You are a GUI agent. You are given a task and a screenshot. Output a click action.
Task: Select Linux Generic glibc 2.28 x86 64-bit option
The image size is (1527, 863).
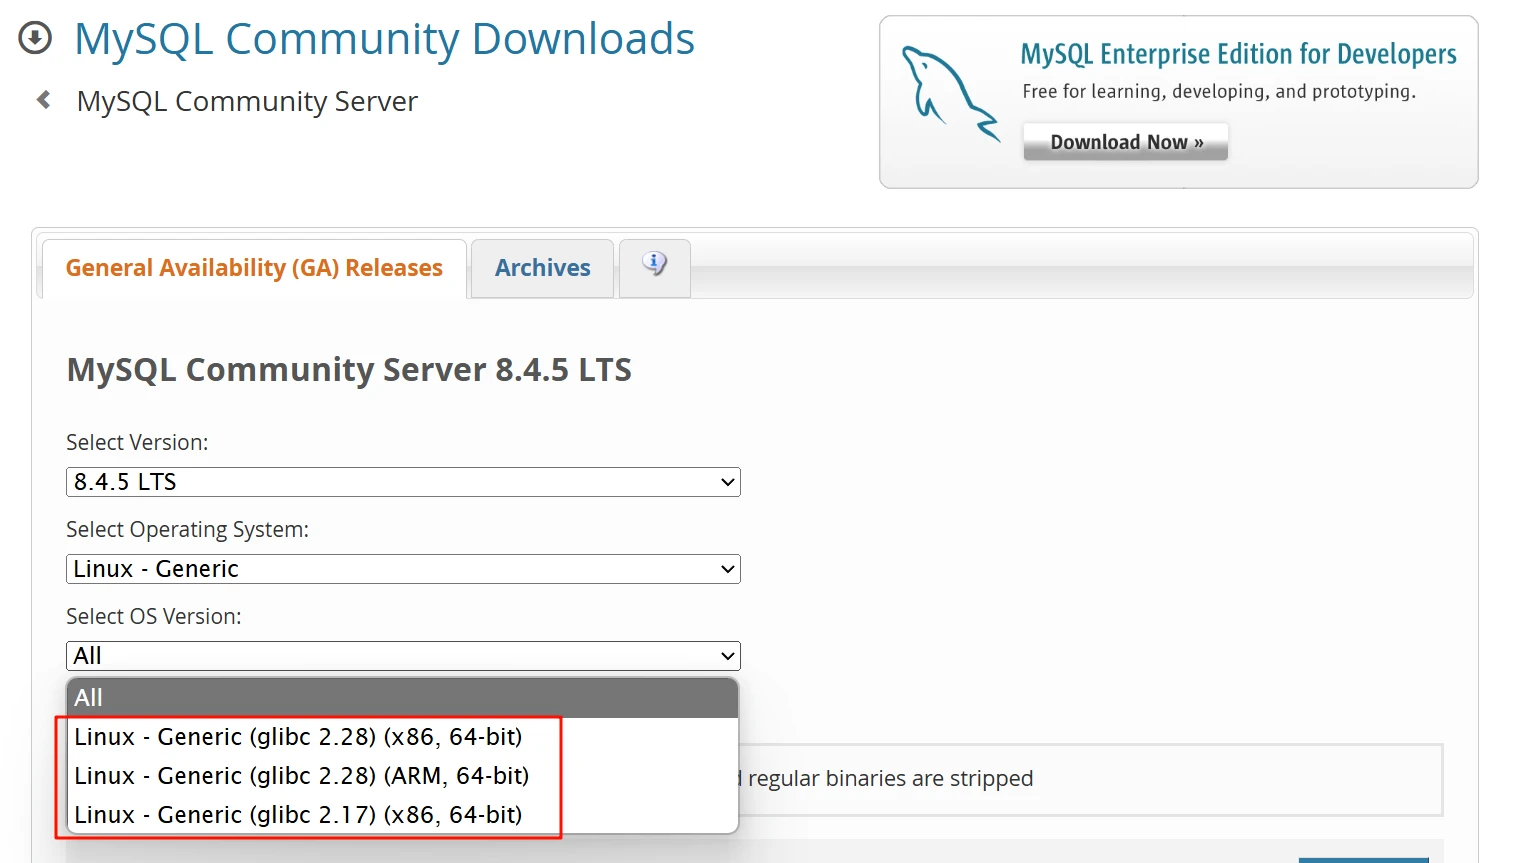298,737
